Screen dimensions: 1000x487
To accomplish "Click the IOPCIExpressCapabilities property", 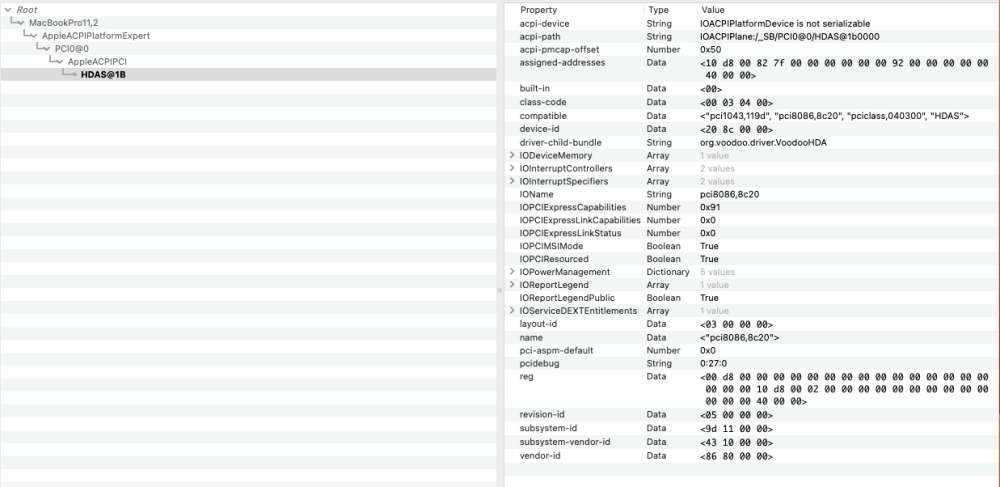I will (x=573, y=207).
